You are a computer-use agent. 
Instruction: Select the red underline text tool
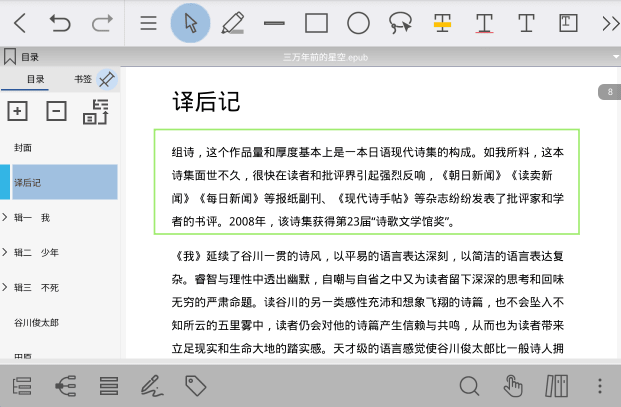[x=484, y=23]
